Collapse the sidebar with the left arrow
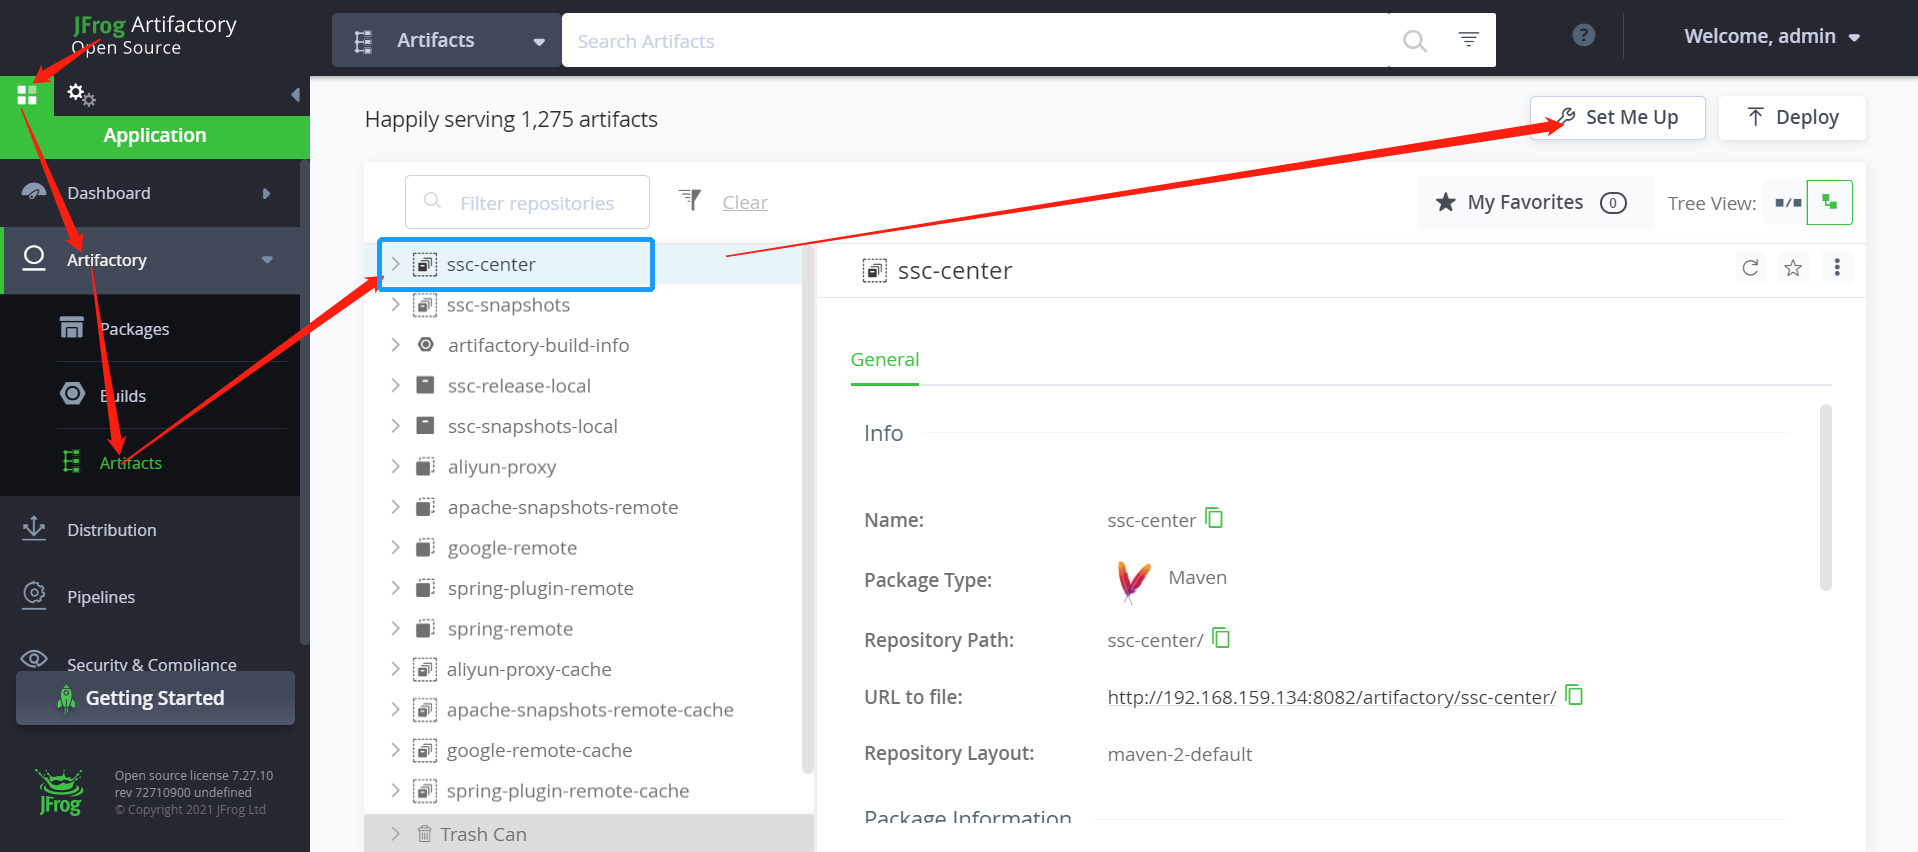 point(295,95)
